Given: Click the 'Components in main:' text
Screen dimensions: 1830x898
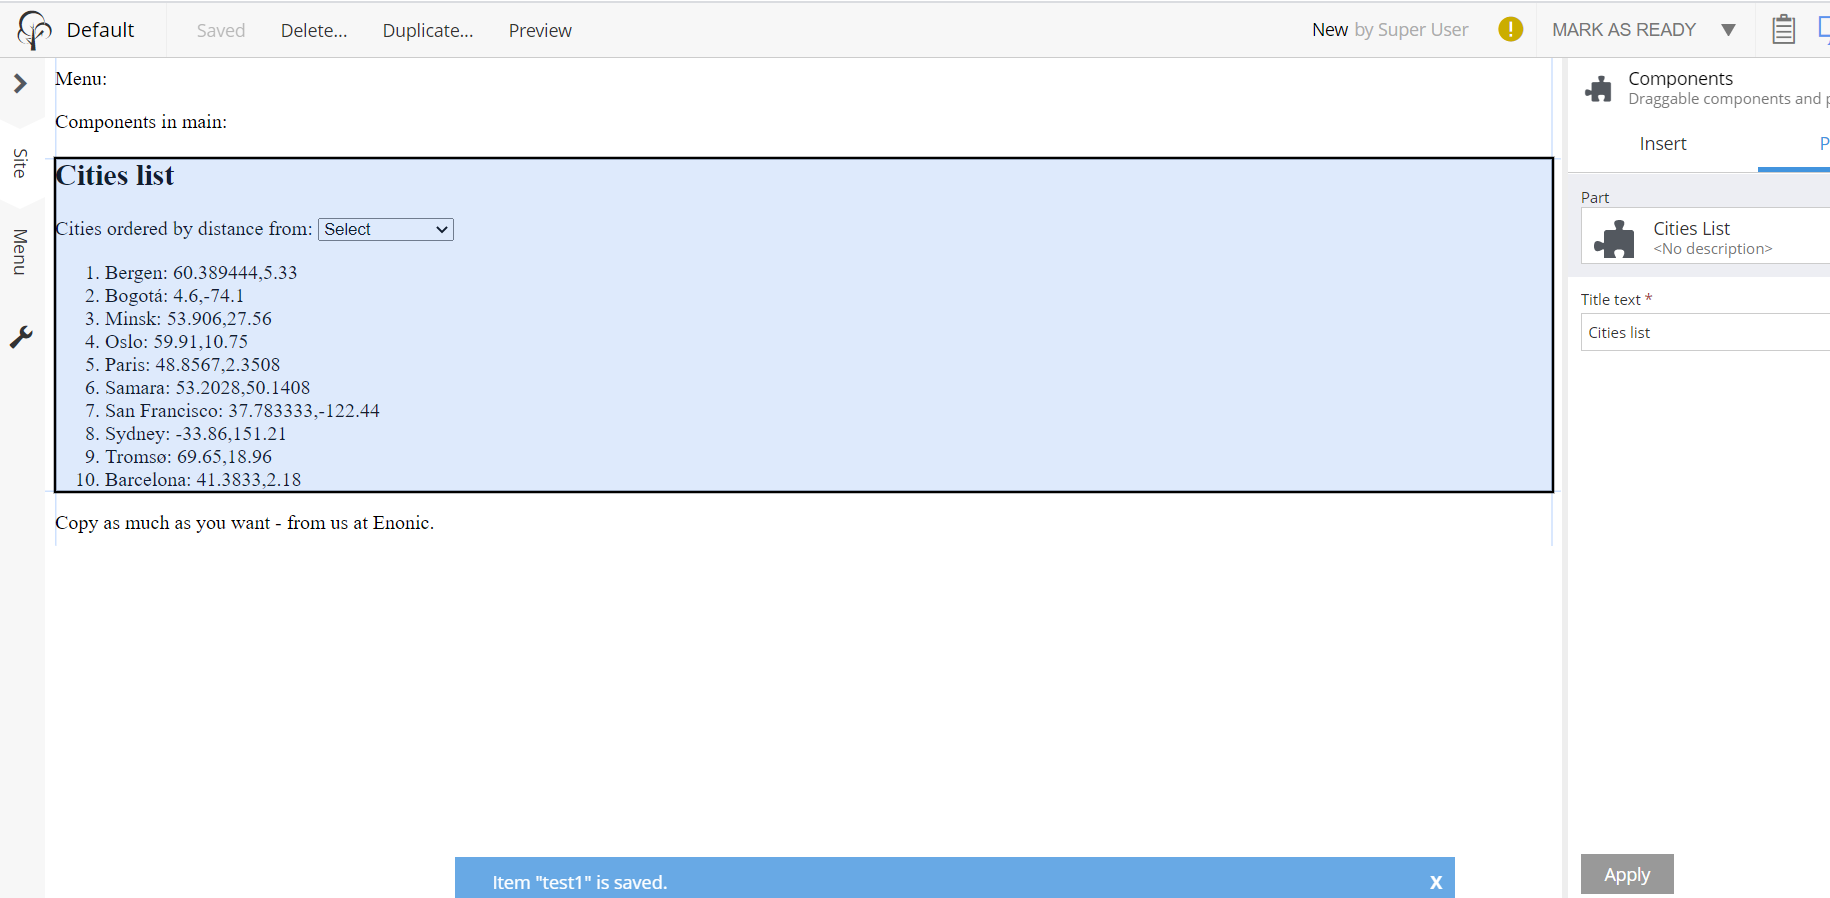Looking at the screenshot, I should (141, 122).
